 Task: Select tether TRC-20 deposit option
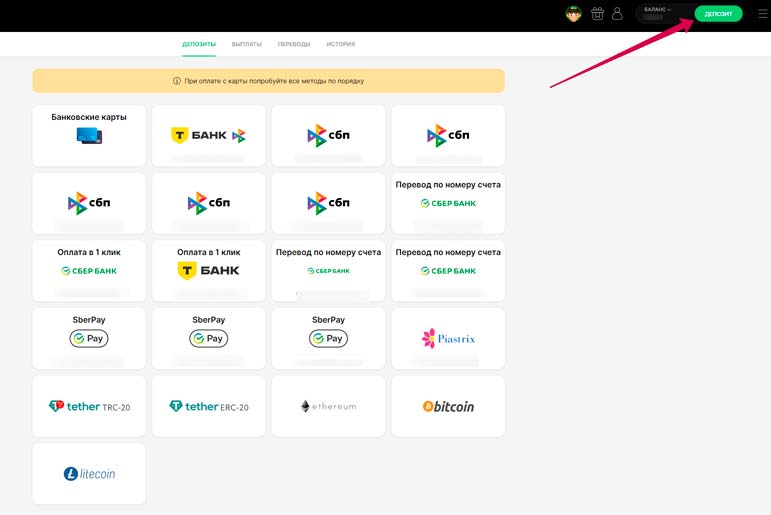(x=89, y=406)
